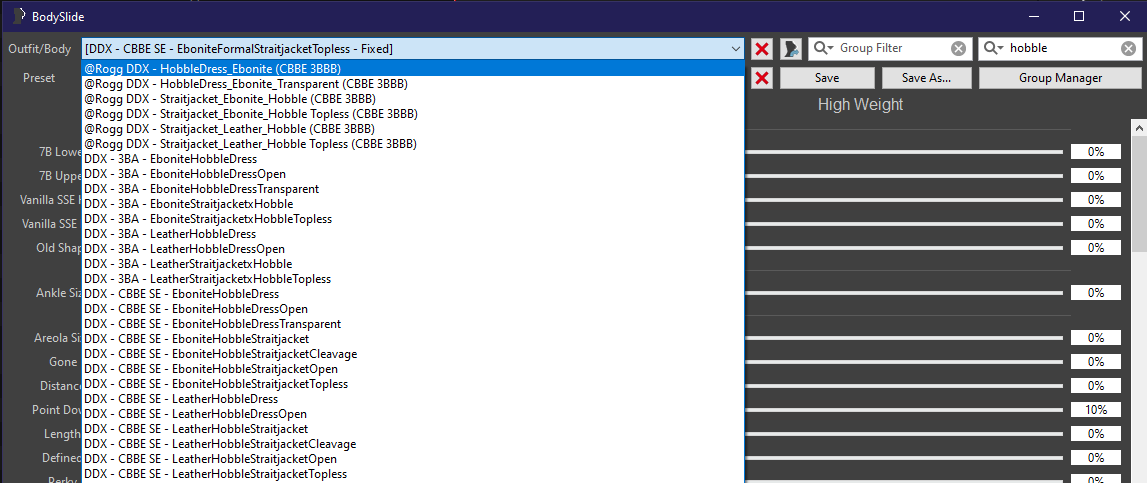
Task: Select 'DDX - CBBE SE - LeatherHobbleStraitjacketOpen'
Action: (x=413, y=459)
